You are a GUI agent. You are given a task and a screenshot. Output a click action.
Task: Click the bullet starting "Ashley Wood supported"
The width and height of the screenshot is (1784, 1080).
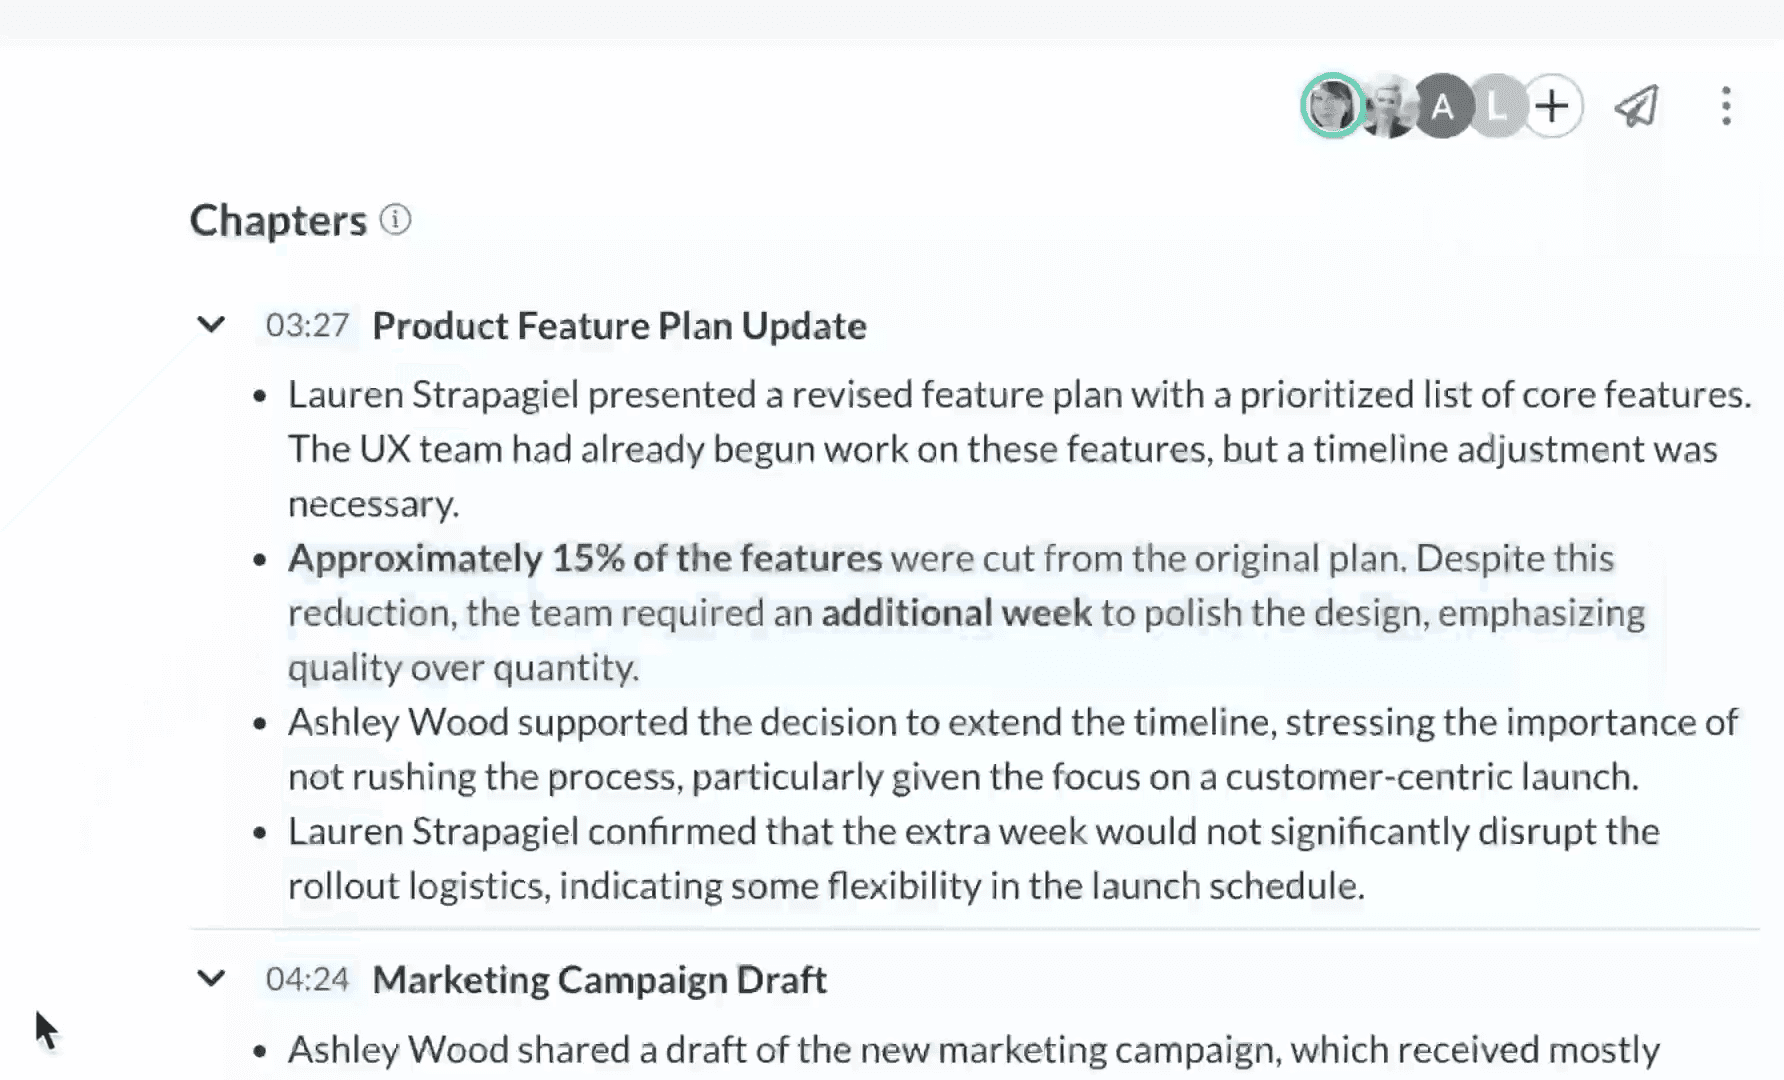pyautogui.click(x=1012, y=749)
